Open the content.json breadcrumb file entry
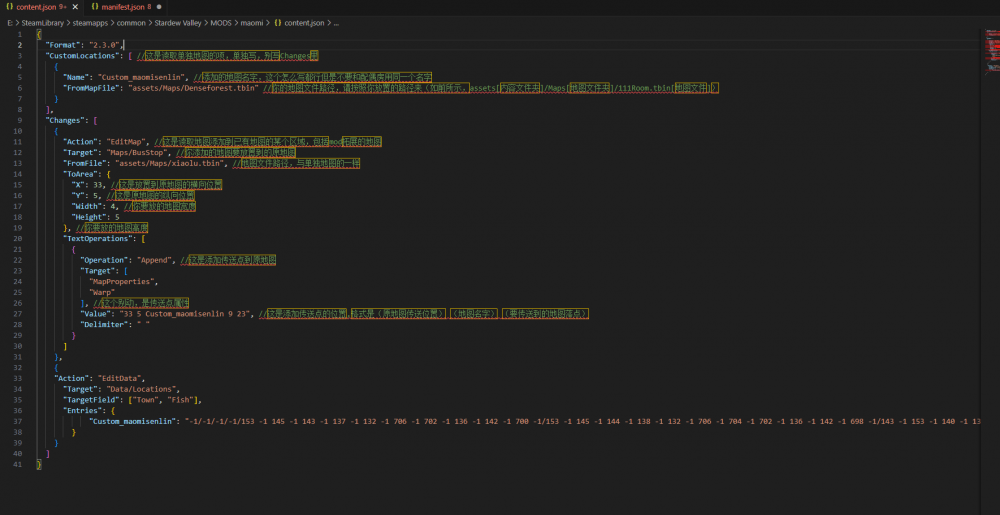 [304, 23]
